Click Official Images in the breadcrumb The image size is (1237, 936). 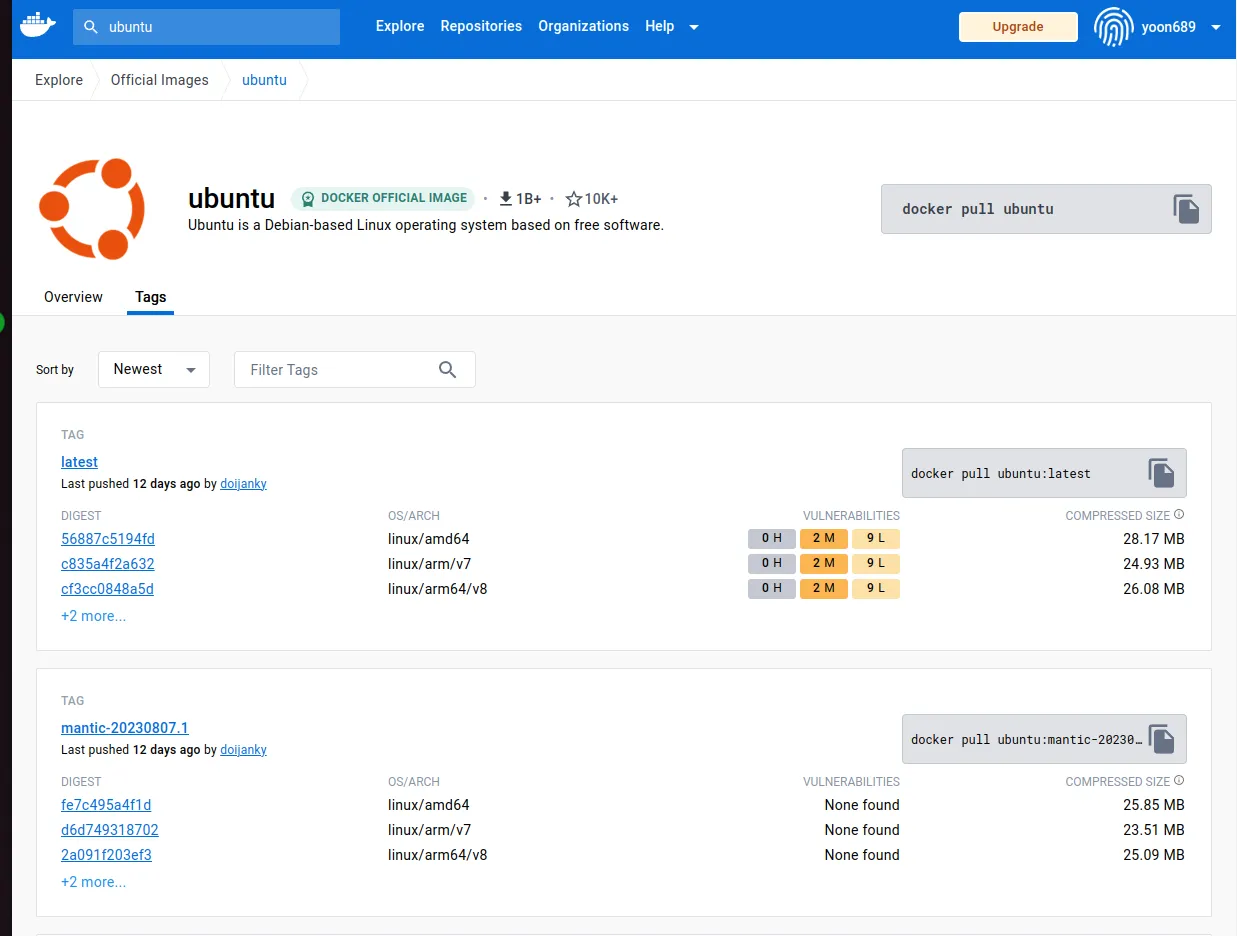(160, 80)
